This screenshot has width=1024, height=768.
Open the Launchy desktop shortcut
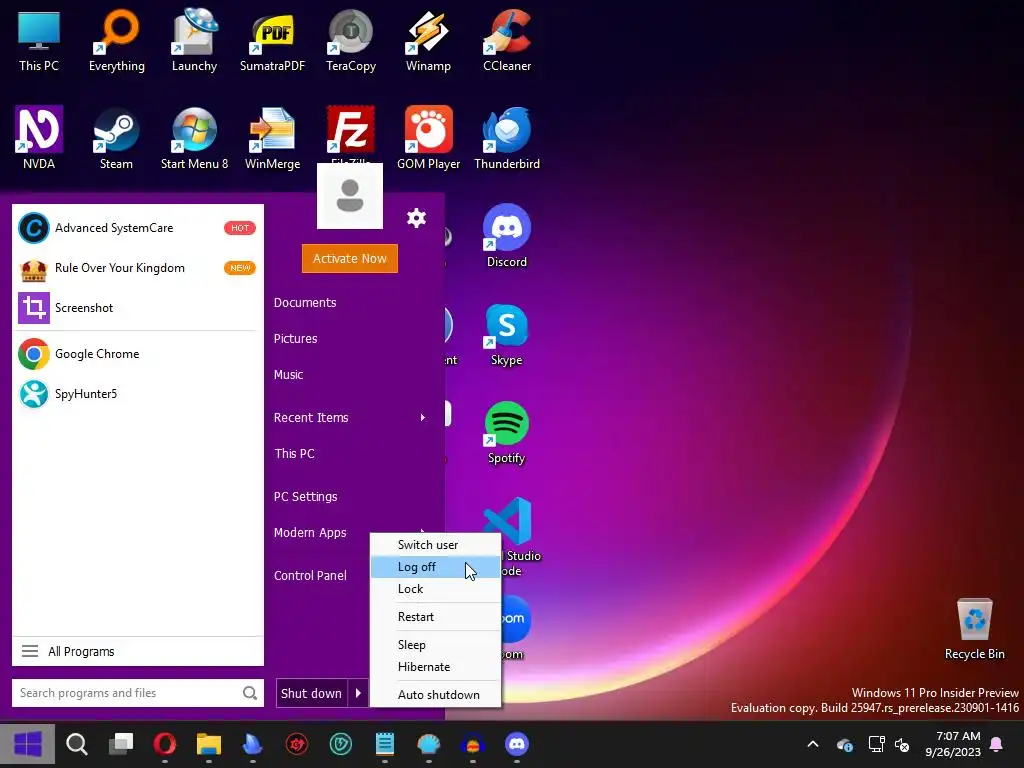[194, 40]
